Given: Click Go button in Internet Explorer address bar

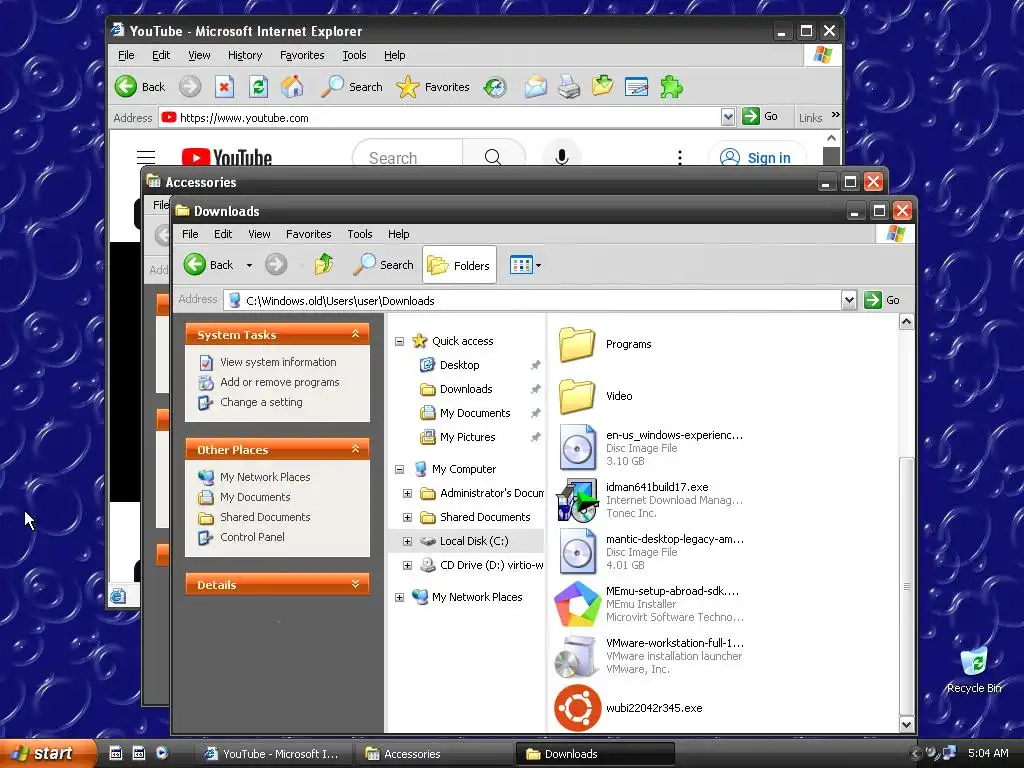Looking at the screenshot, I should pos(760,117).
